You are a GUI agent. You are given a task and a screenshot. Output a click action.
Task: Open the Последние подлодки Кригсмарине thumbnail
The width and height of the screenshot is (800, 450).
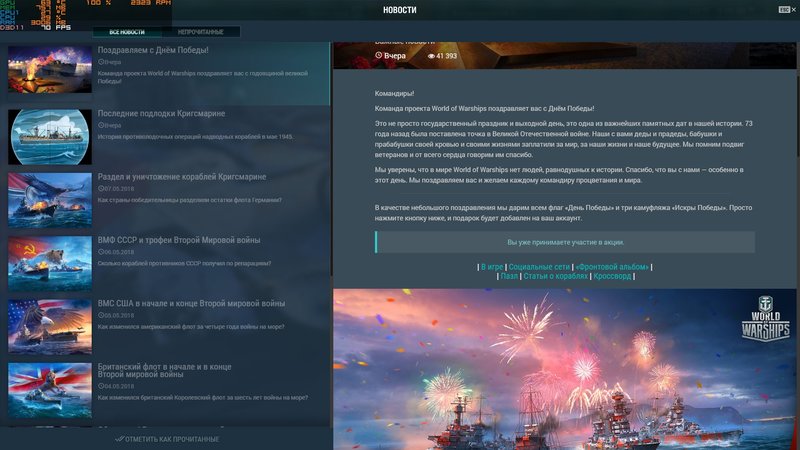(50, 137)
